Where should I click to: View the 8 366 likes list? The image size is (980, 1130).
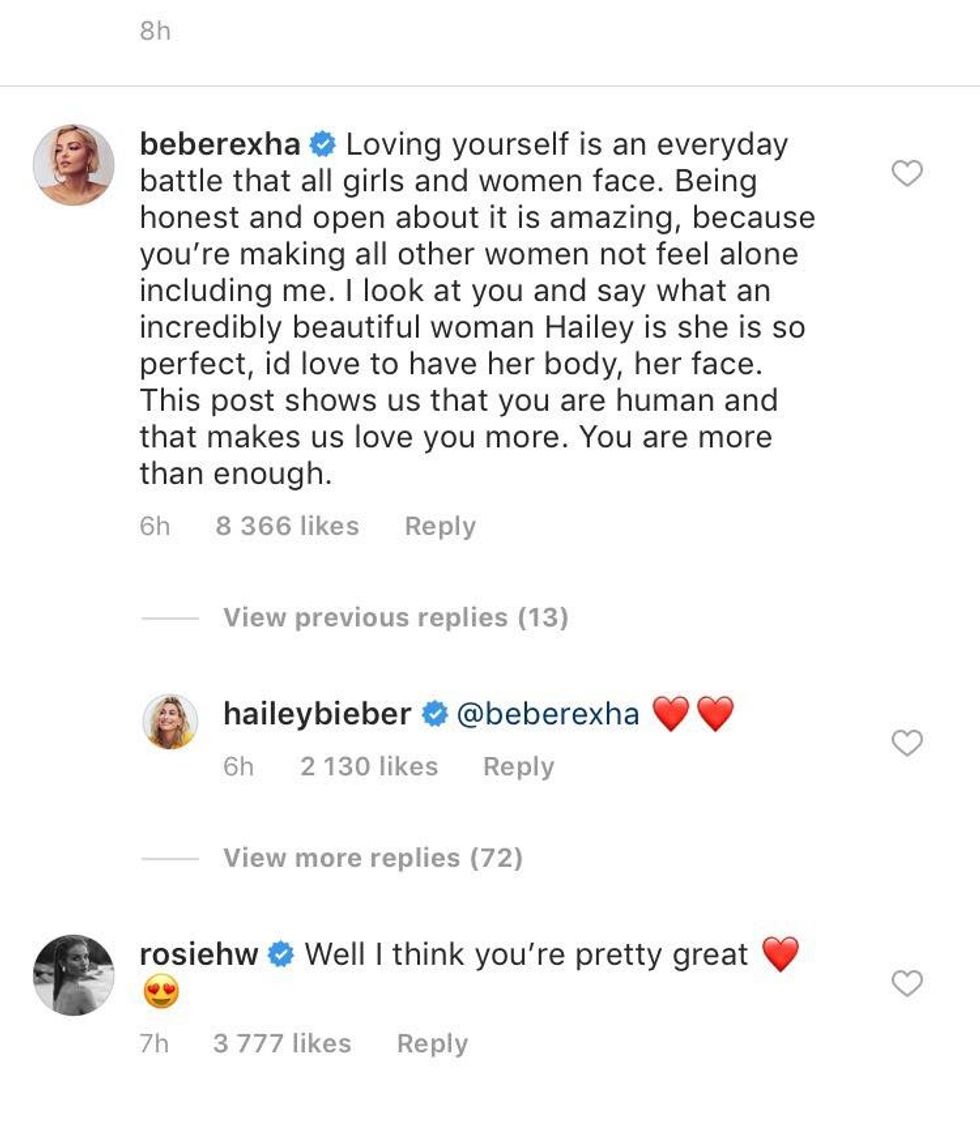pos(287,526)
